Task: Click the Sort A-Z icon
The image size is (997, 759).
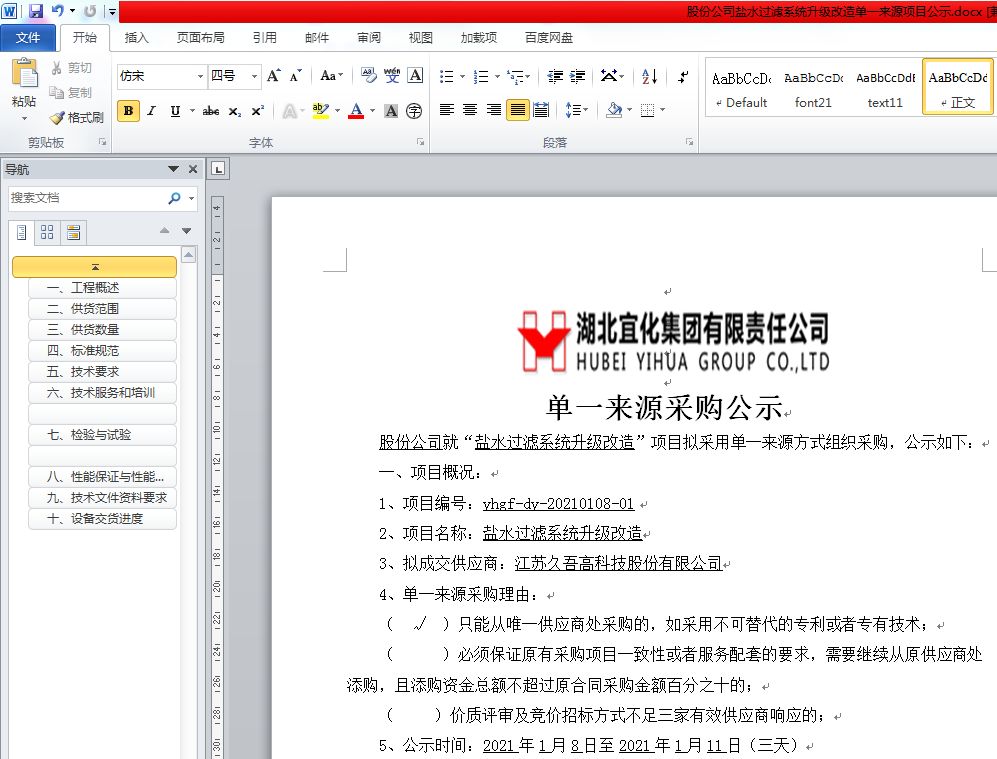Action: pyautogui.click(x=649, y=76)
